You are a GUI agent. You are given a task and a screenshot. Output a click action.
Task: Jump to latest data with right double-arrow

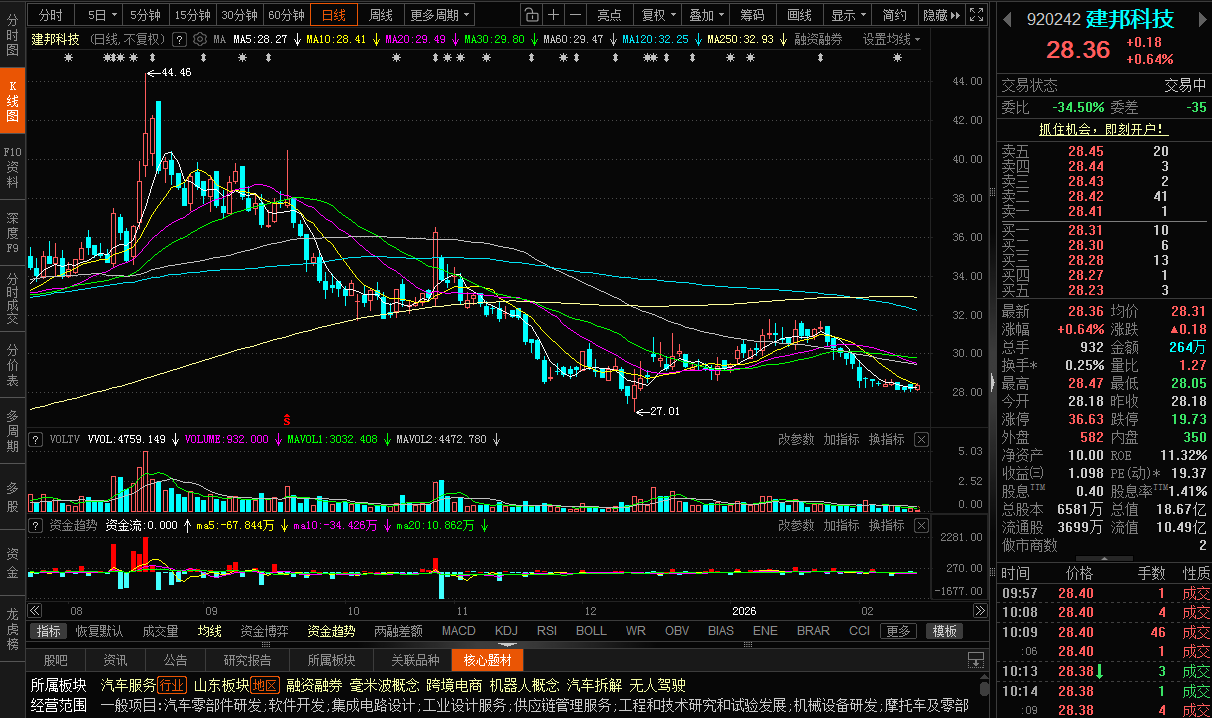tap(979, 610)
